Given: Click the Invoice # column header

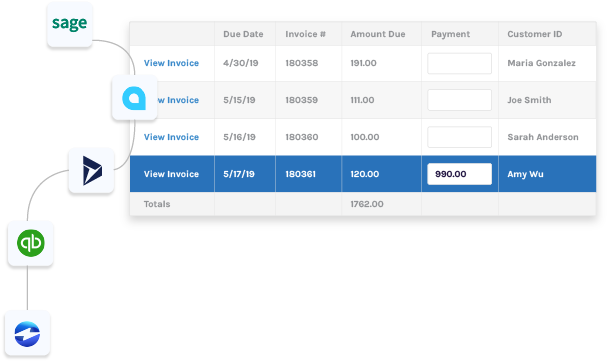Looking at the screenshot, I should [305, 34].
